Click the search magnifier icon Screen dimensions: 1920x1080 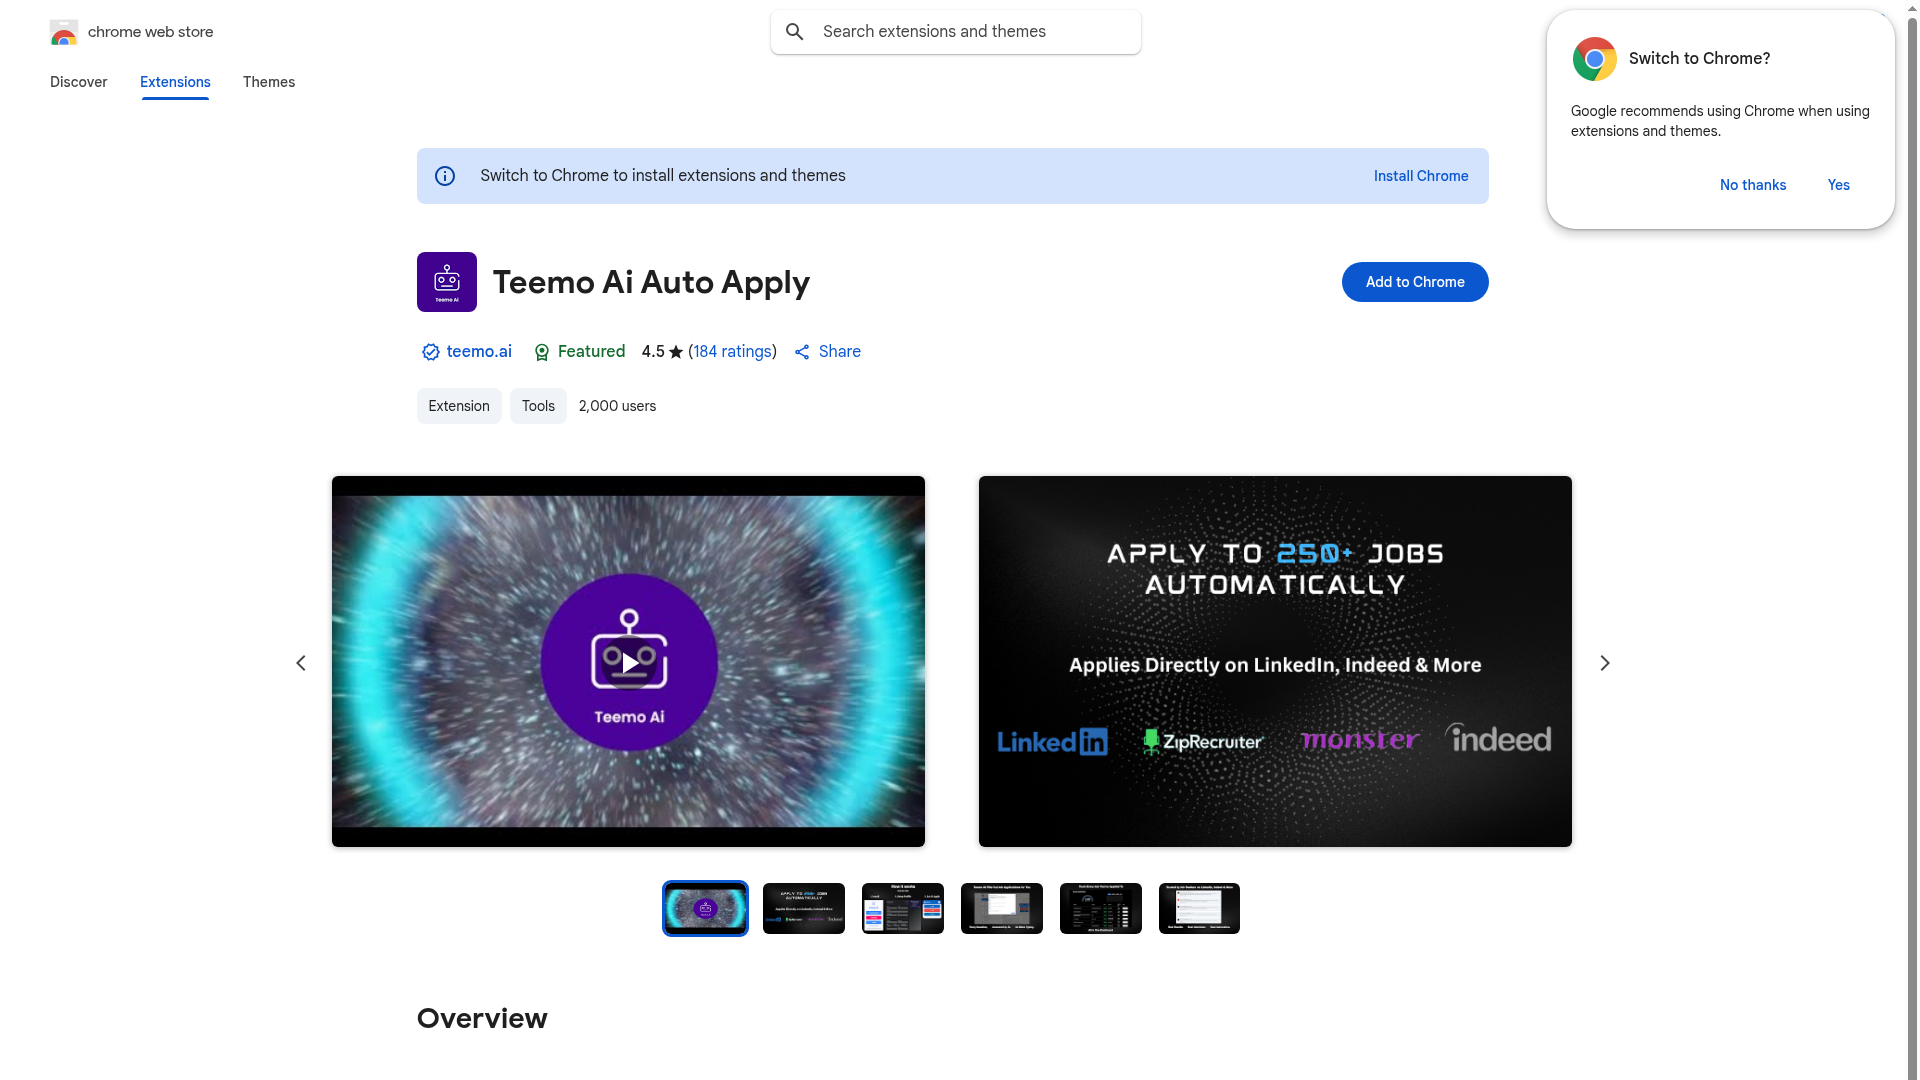point(795,32)
